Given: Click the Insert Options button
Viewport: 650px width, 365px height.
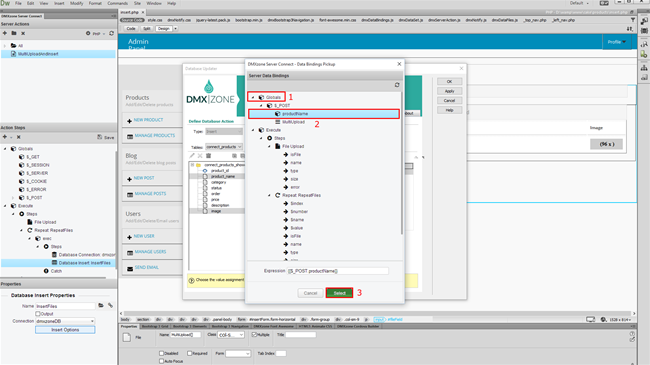Looking at the screenshot, I should tap(65, 330).
